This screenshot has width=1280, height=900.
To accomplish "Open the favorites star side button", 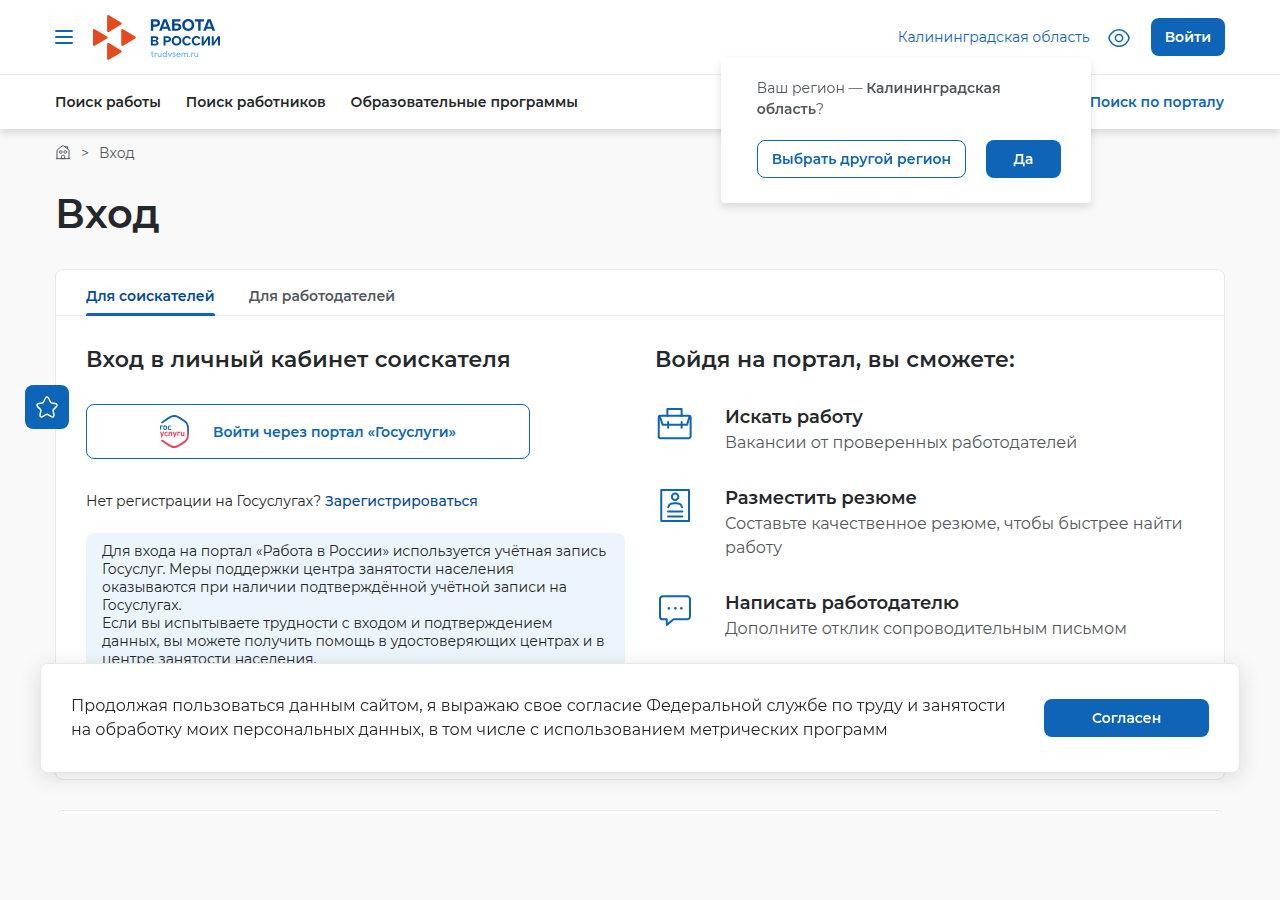I will [x=47, y=407].
